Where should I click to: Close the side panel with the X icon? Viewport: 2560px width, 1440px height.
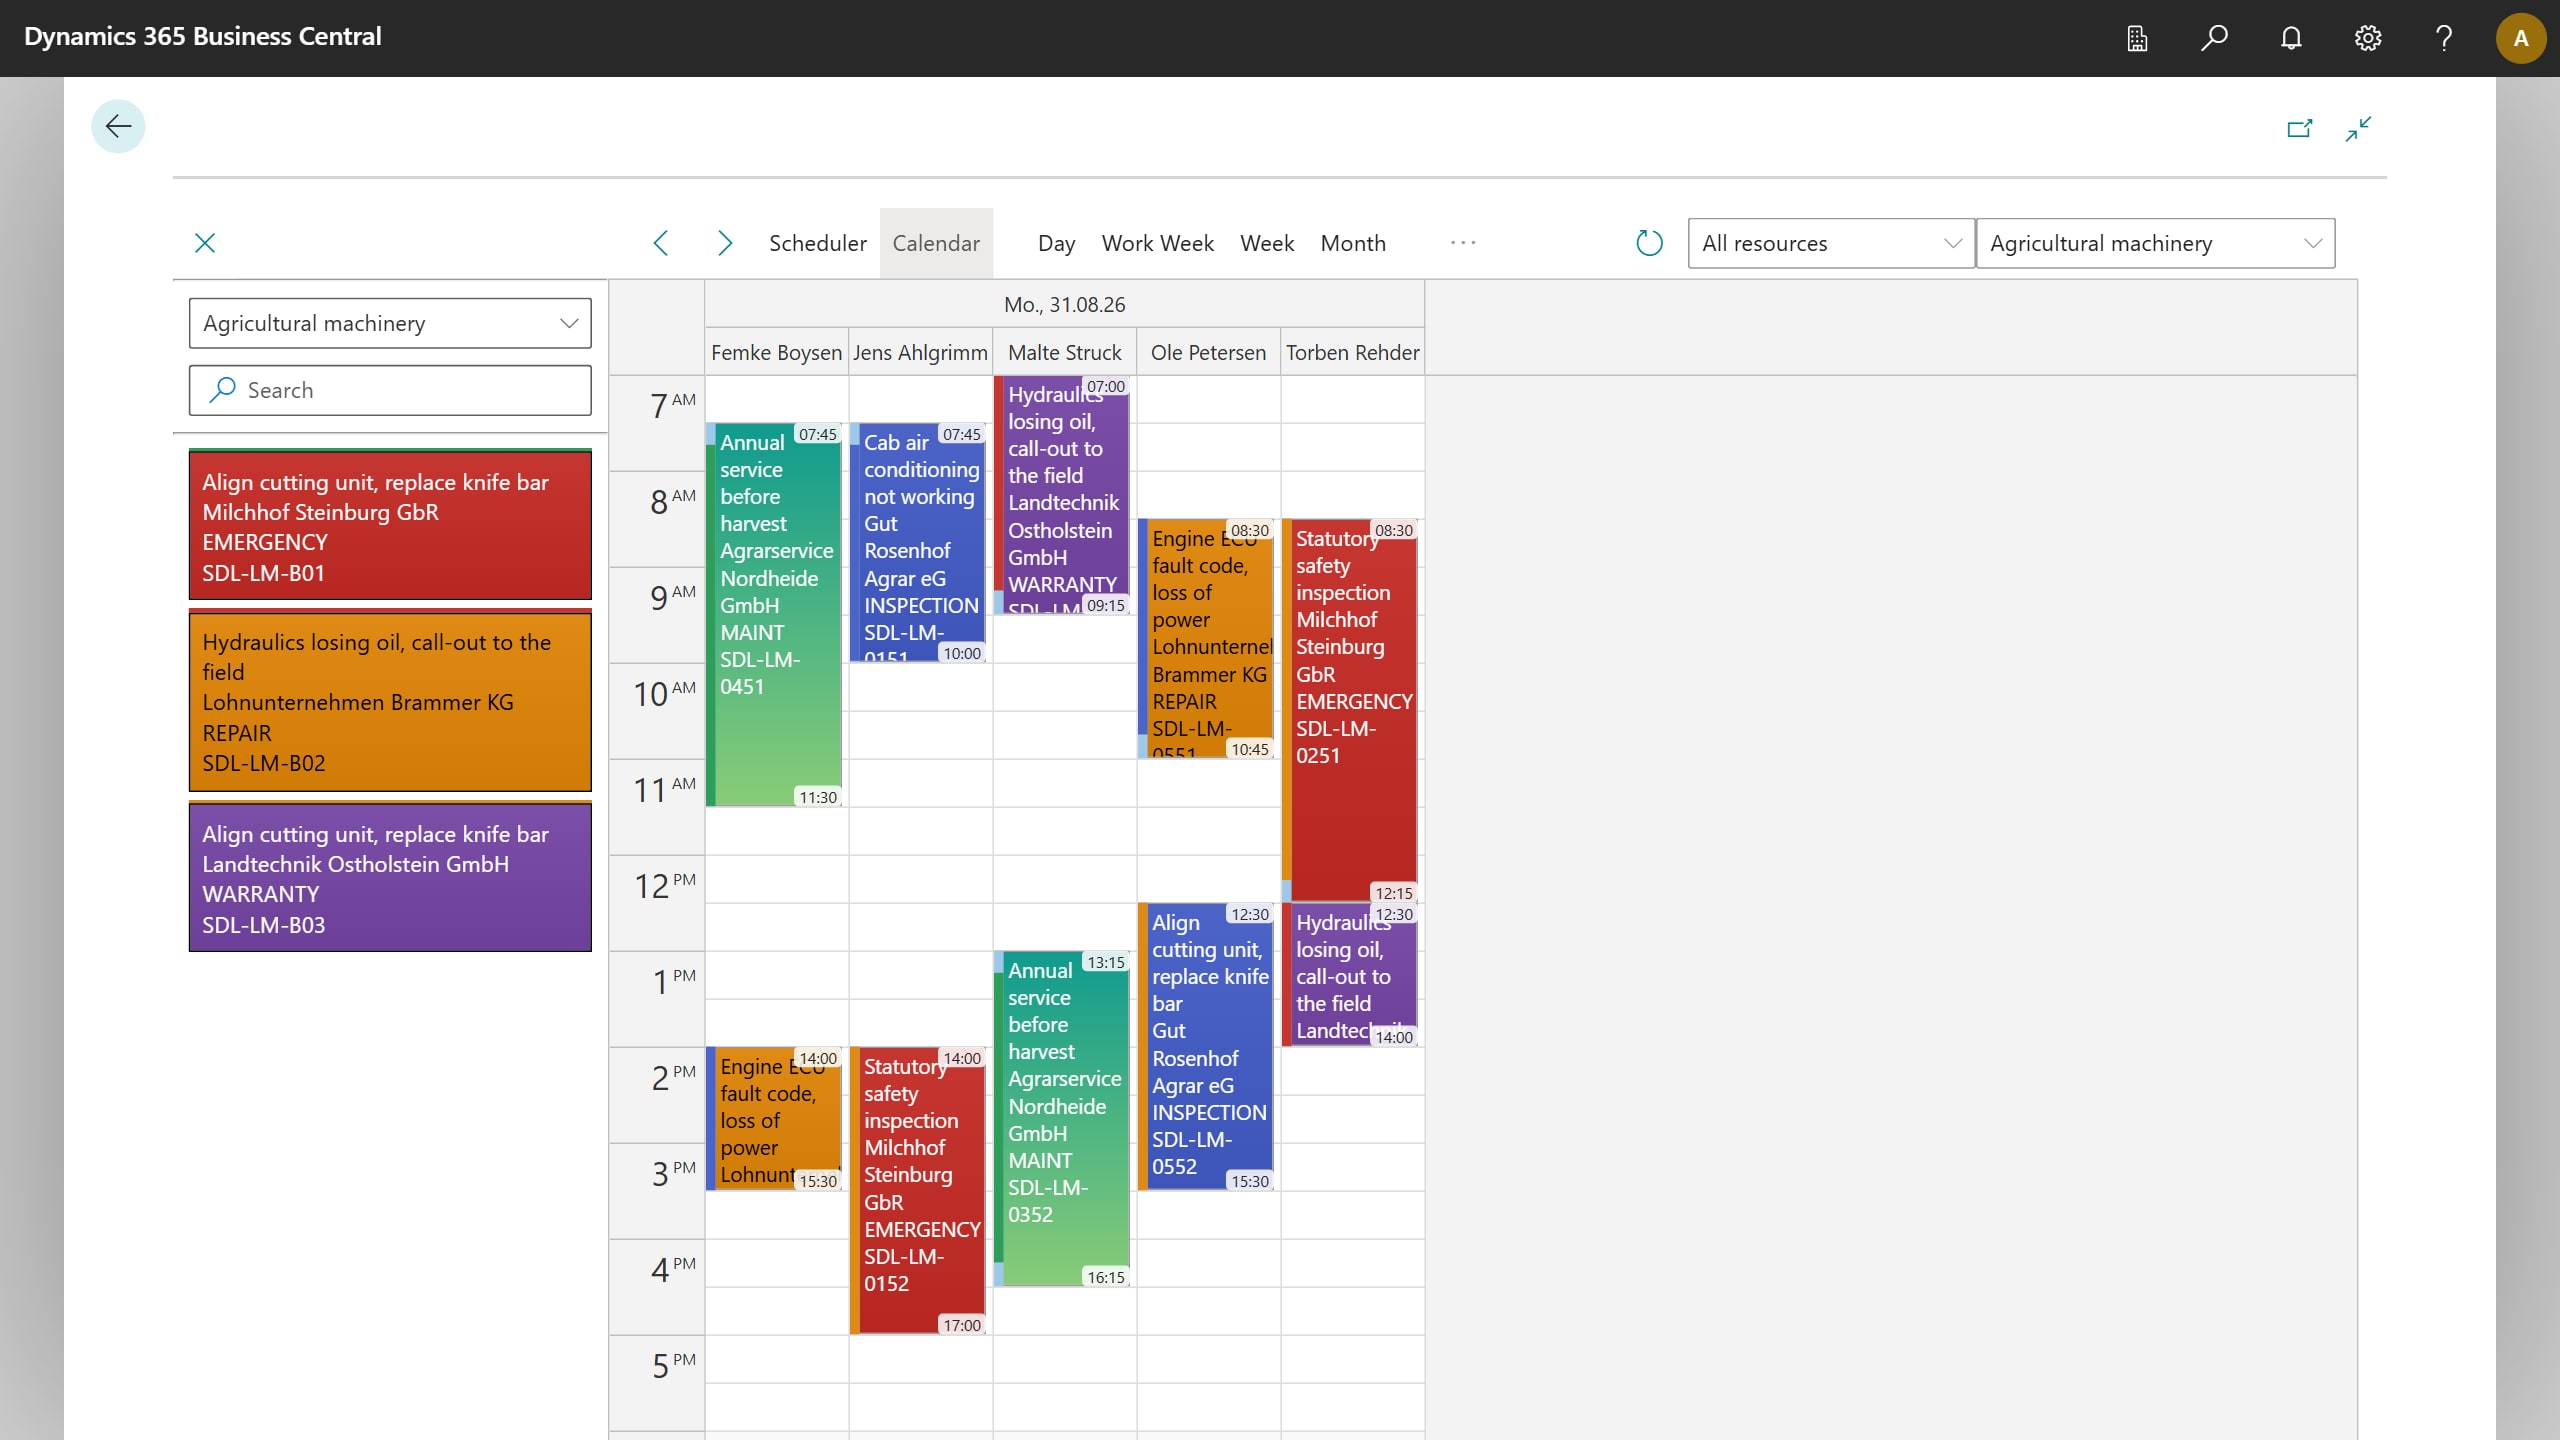pyautogui.click(x=205, y=243)
